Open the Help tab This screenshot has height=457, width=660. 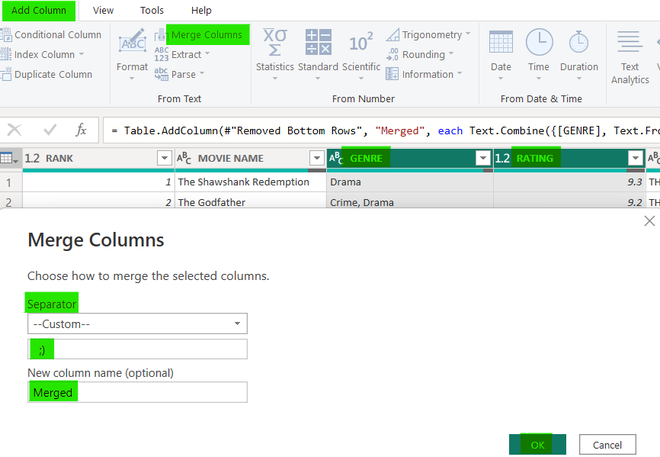201,11
